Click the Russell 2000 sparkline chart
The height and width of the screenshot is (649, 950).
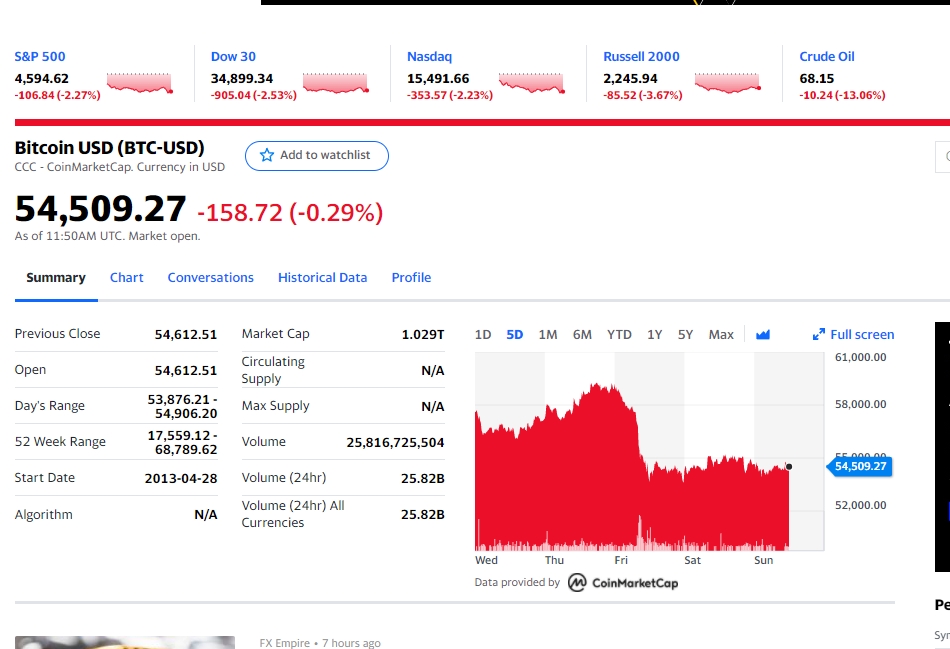click(728, 83)
